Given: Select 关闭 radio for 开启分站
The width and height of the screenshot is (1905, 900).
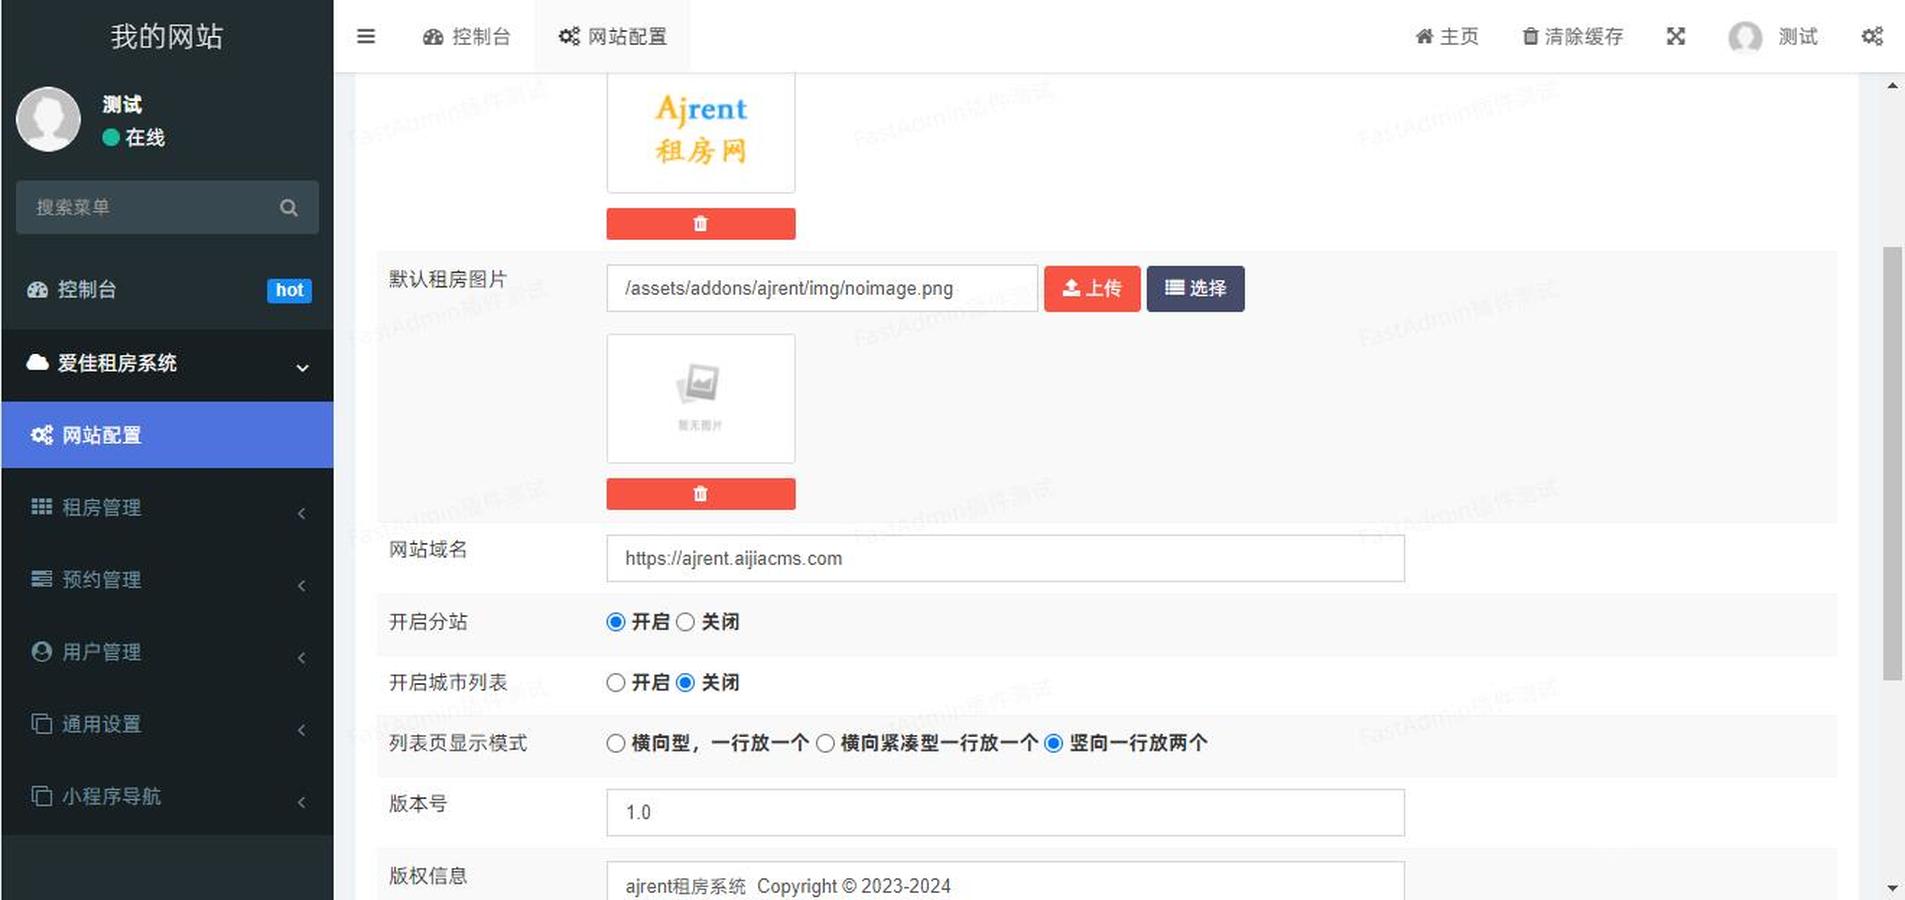Looking at the screenshot, I should [686, 622].
